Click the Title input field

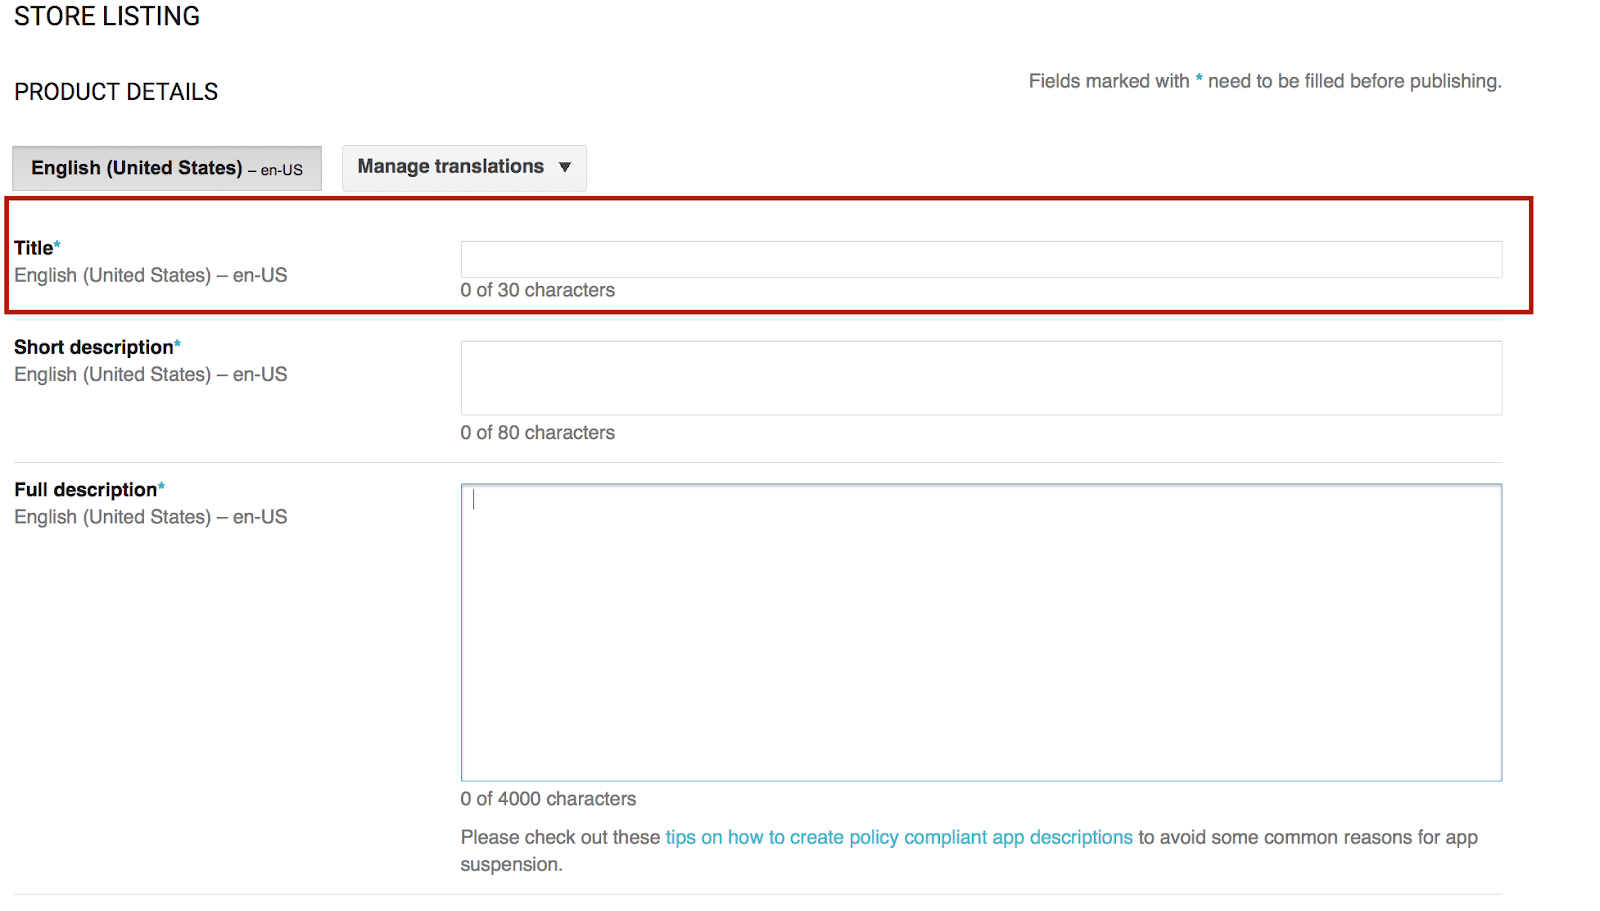point(981,259)
